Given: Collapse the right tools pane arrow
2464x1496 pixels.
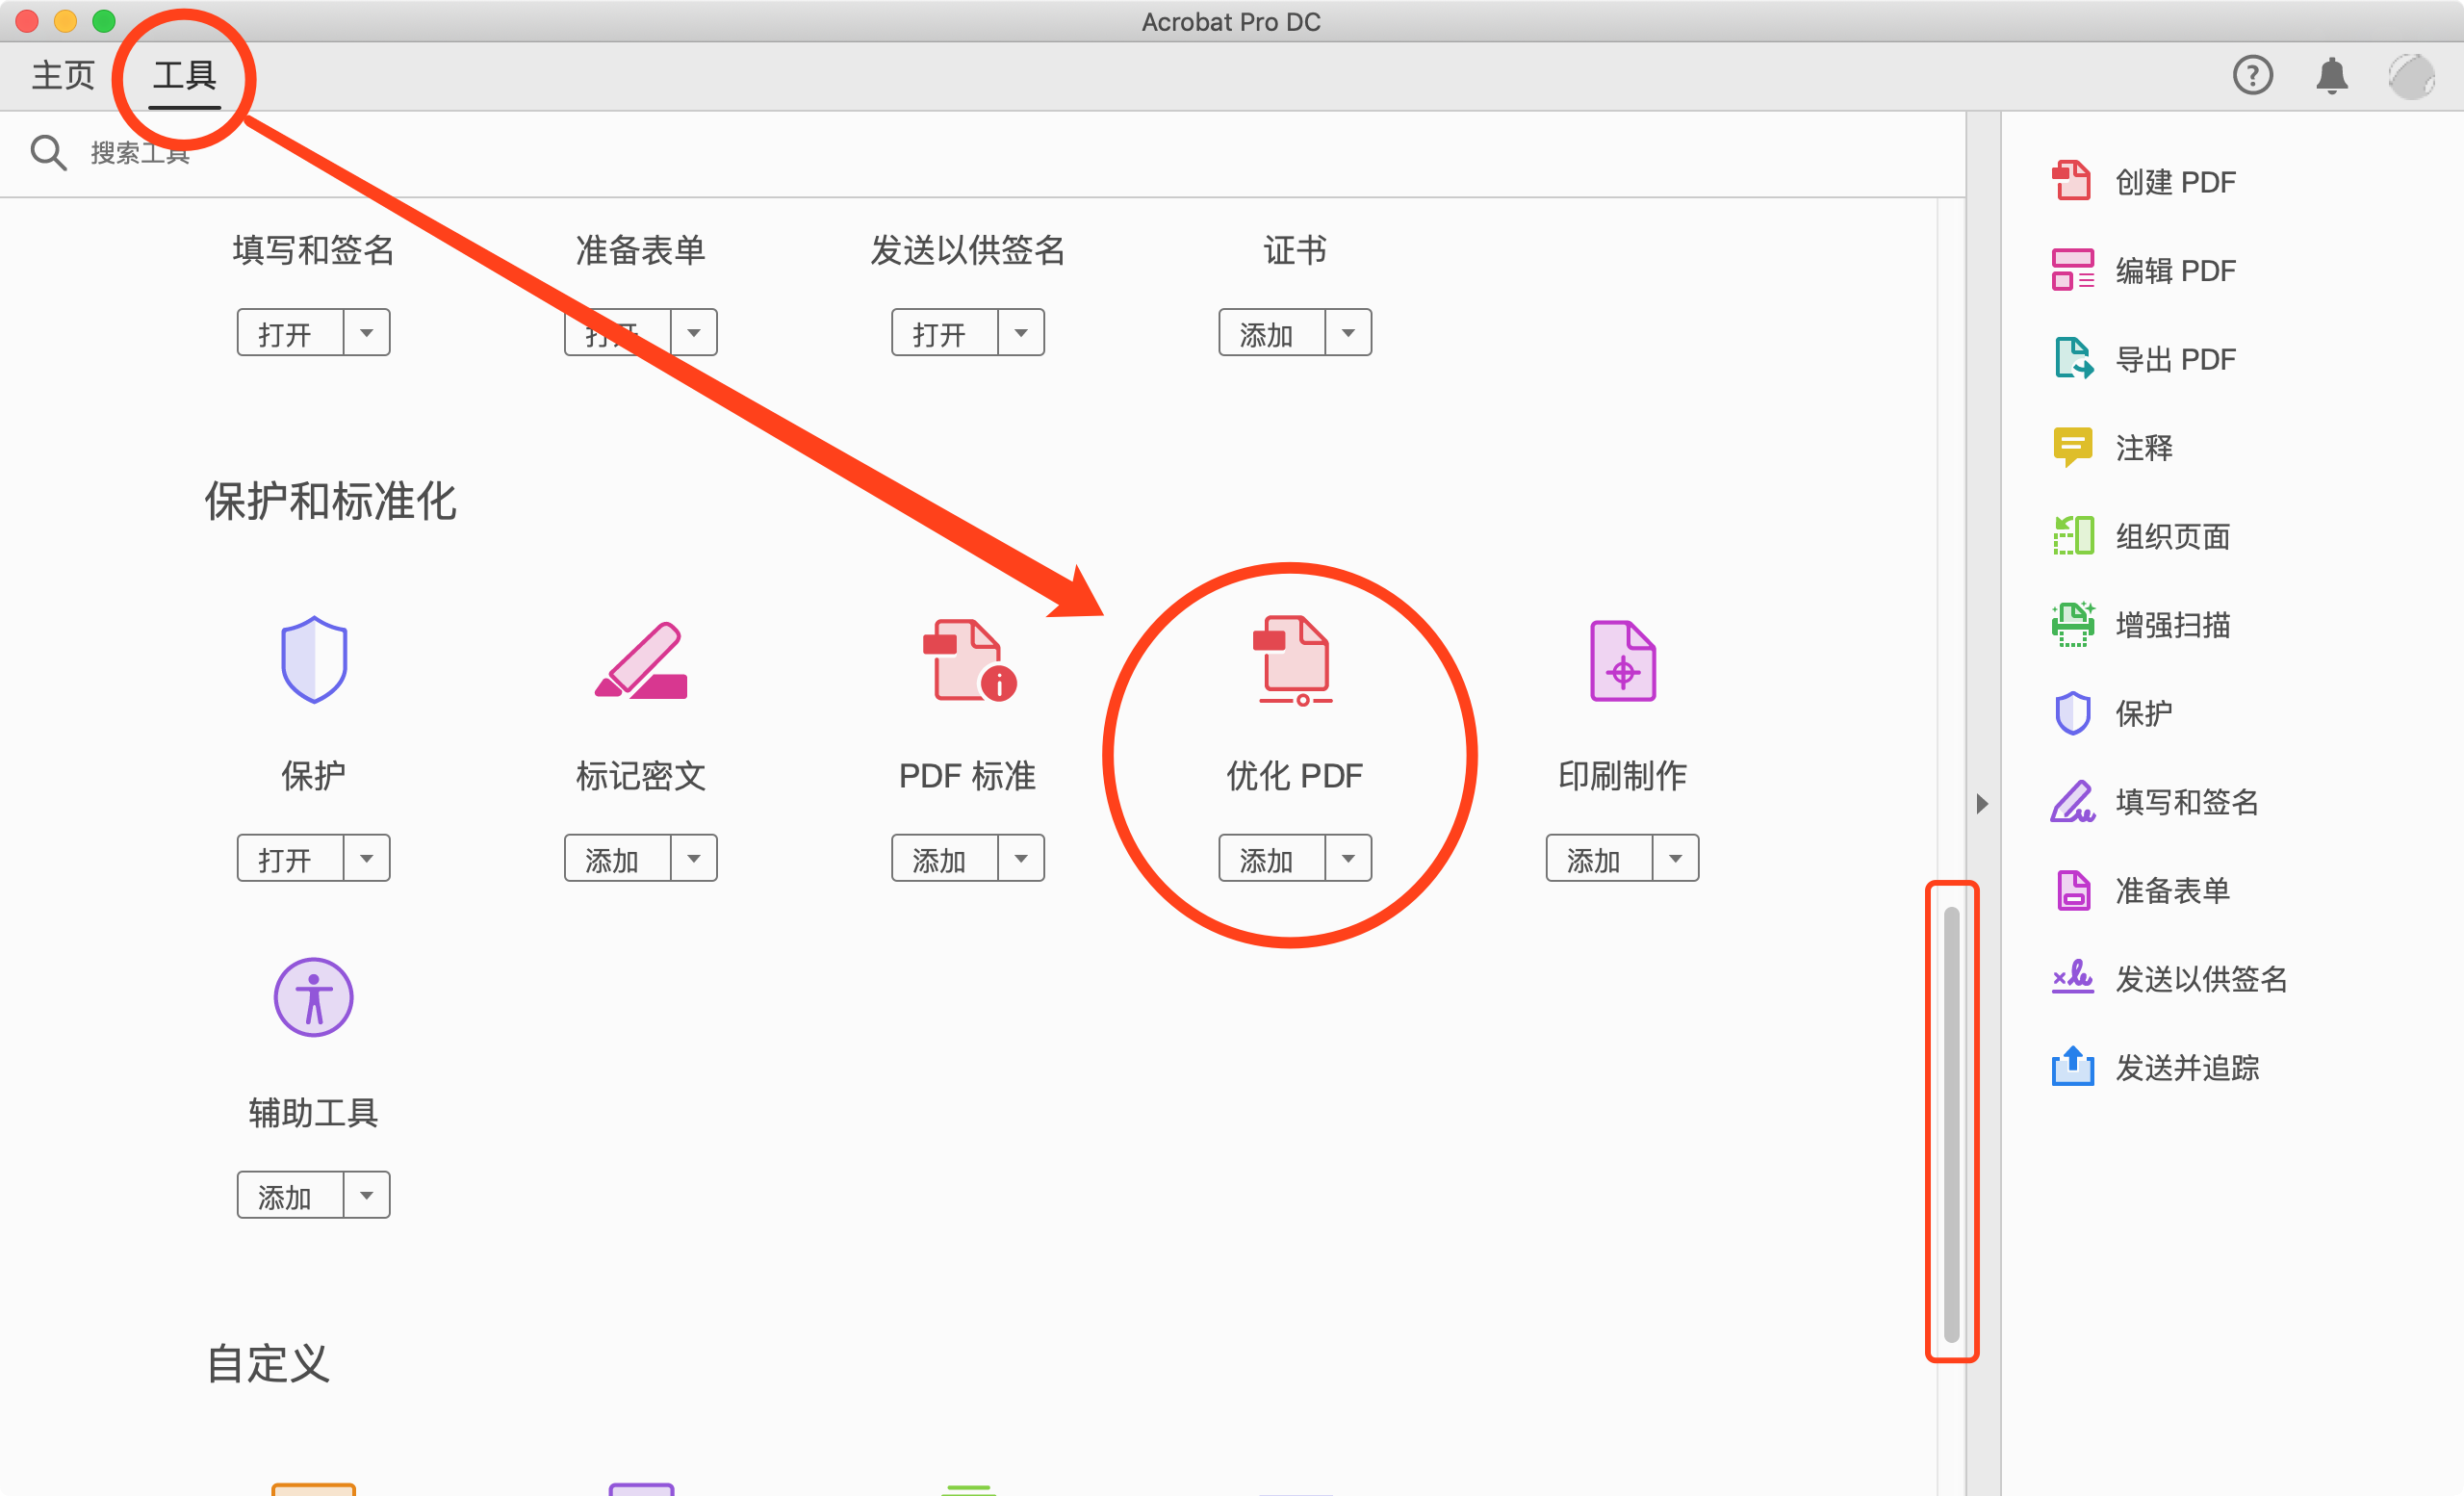Looking at the screenshot, I should point(1982,804).
